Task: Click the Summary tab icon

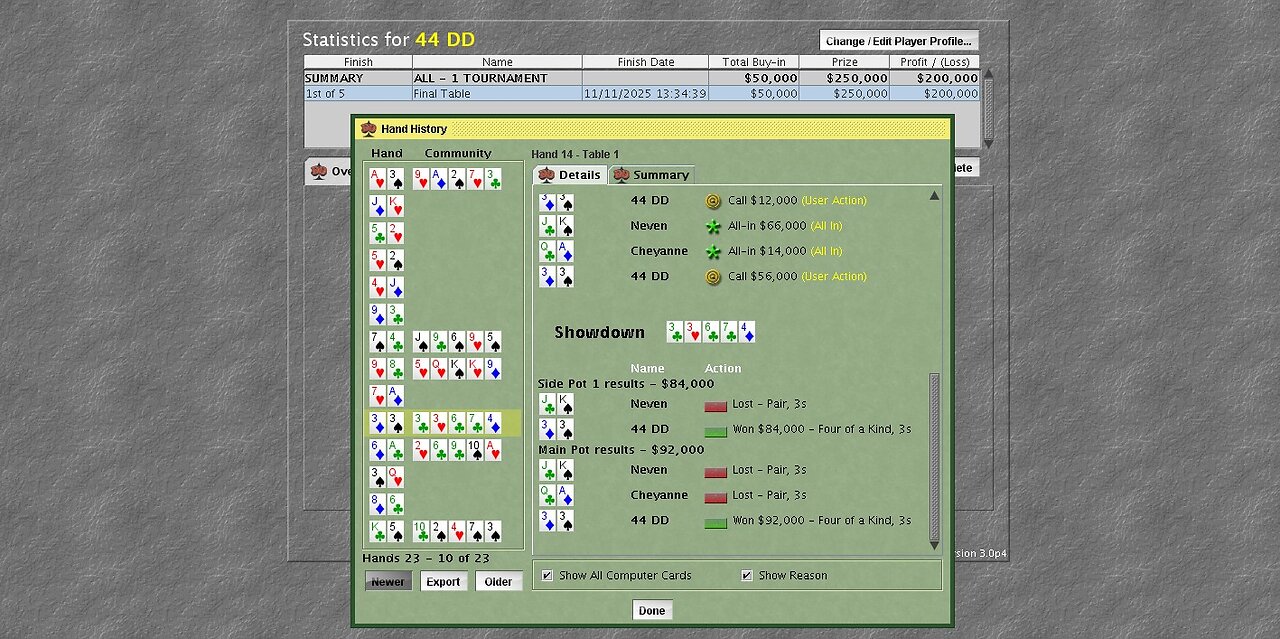Action: (621, 175)
